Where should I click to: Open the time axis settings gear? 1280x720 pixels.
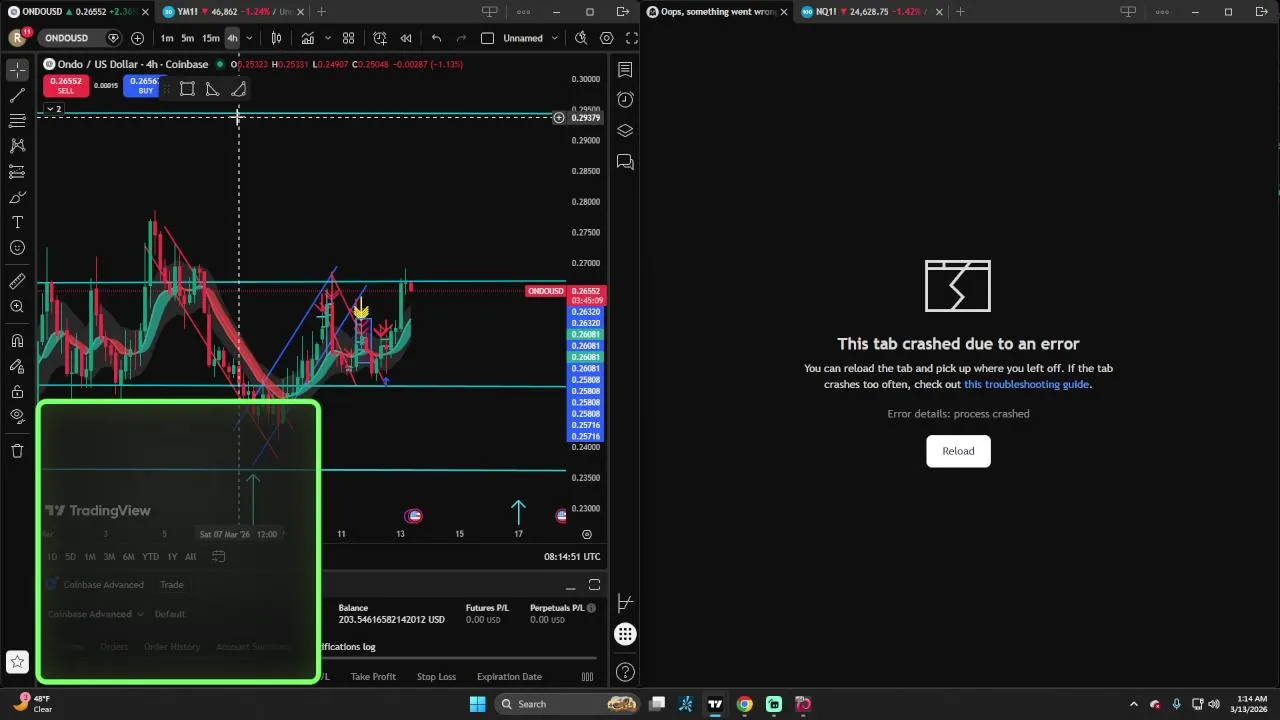click(x=587, y=534)
